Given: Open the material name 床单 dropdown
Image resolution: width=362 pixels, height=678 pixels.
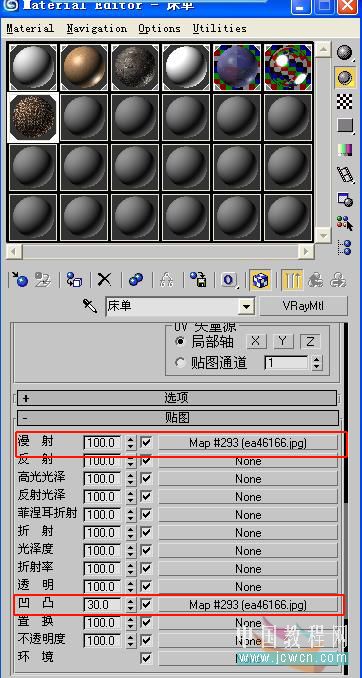Looking at the screenshot, I should pyautogui.click(x=246, y=307).
